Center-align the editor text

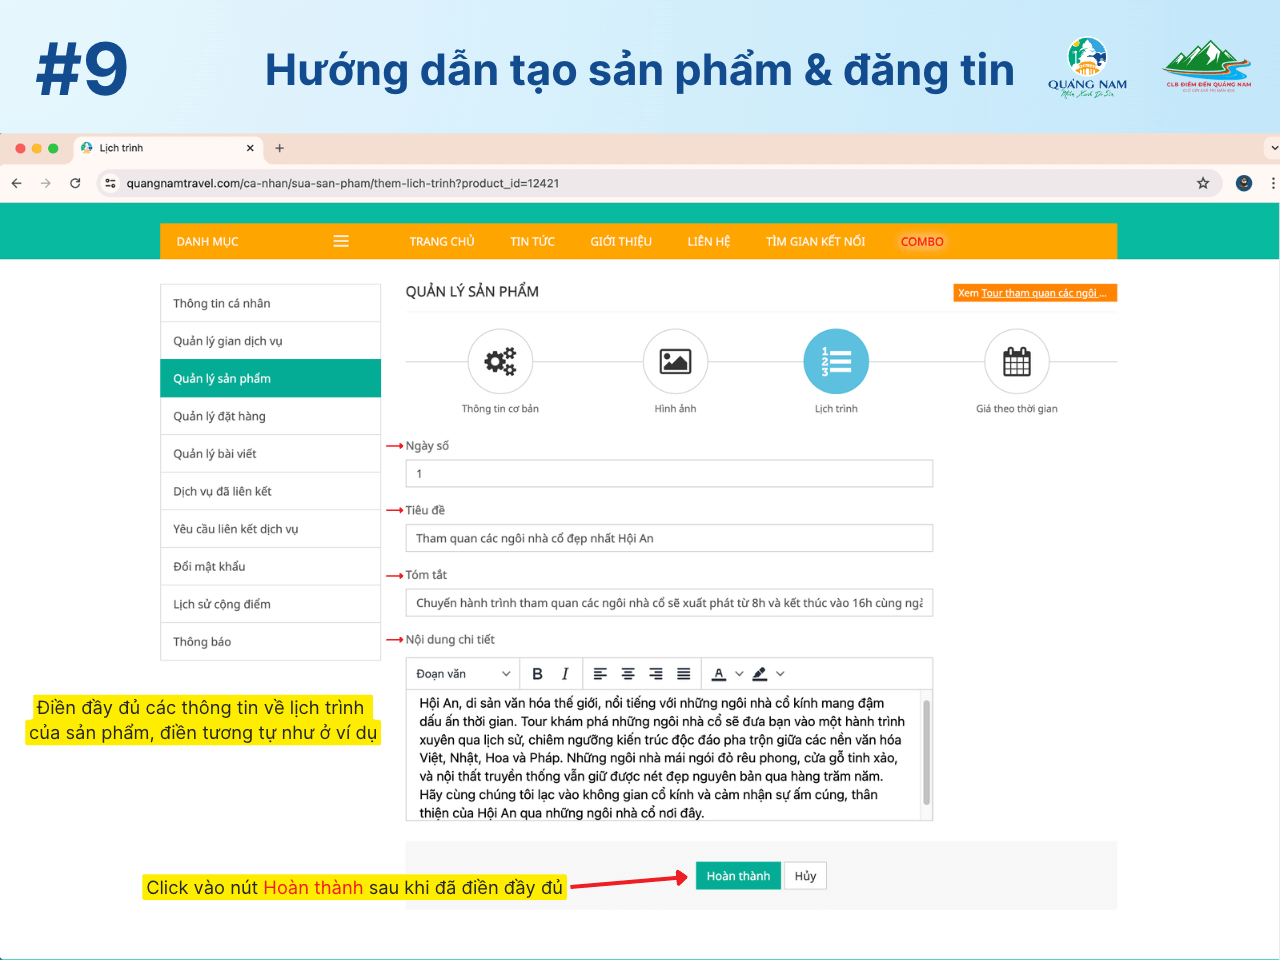(x=628, y=674)
